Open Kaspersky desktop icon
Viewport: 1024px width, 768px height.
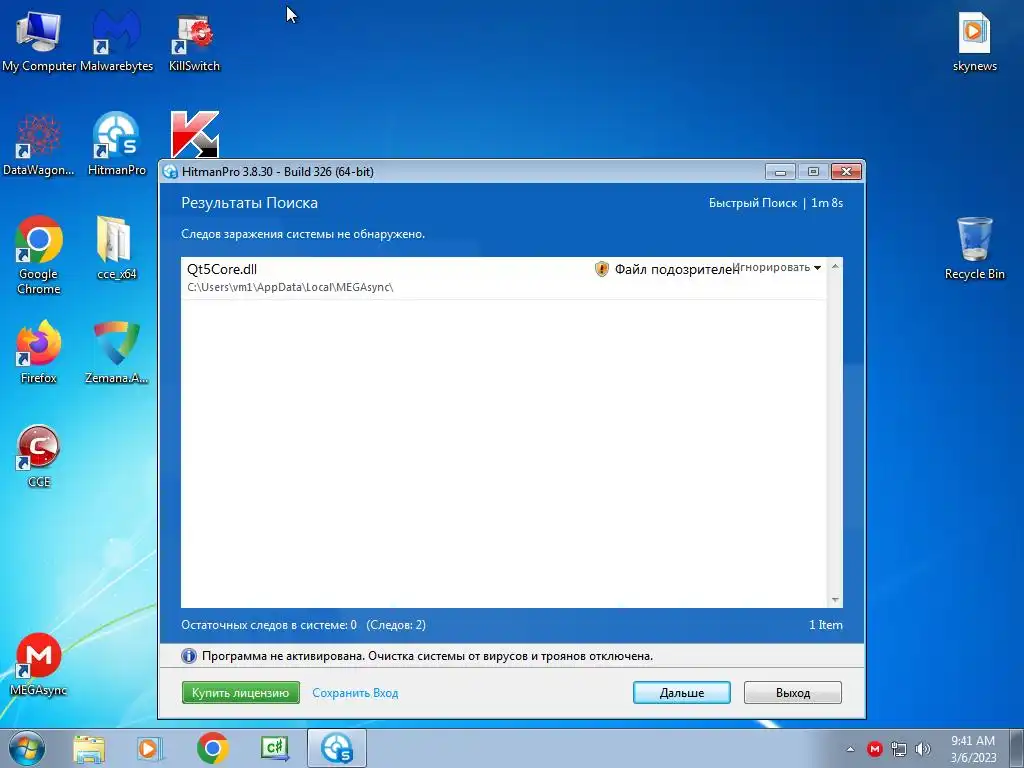point(195,134)
